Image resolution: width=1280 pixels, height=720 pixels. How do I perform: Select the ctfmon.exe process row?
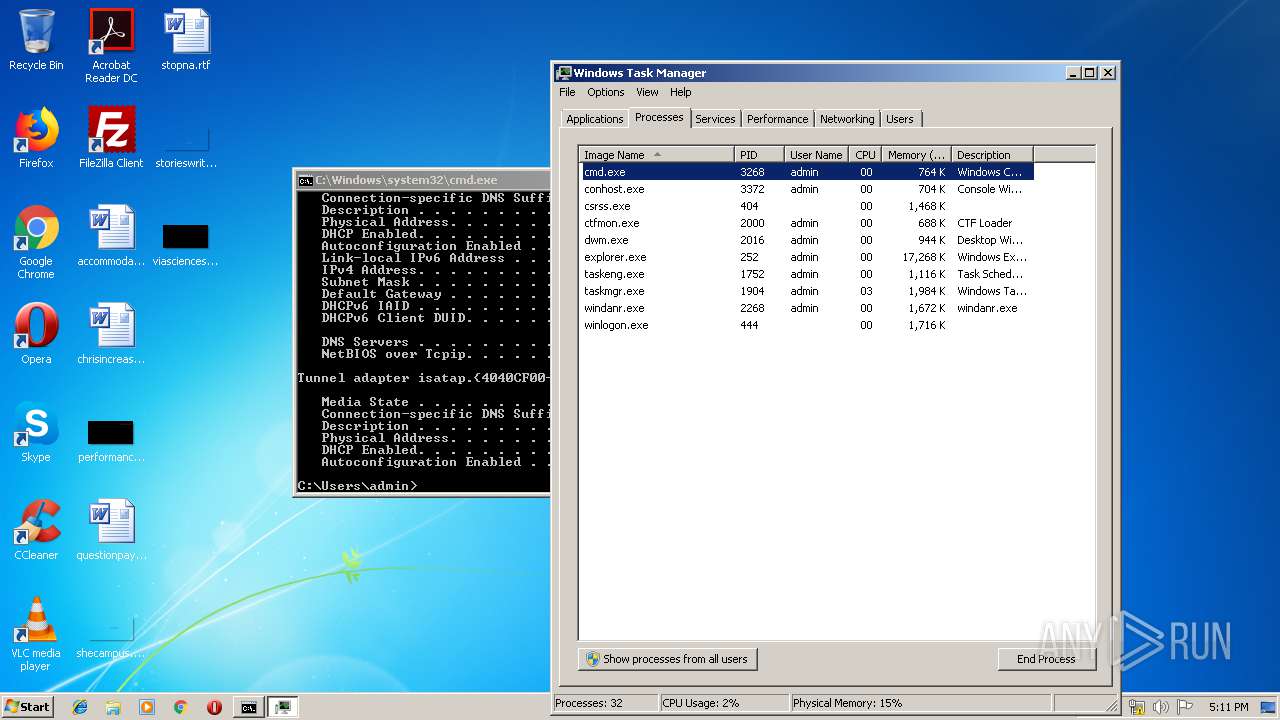806,223
